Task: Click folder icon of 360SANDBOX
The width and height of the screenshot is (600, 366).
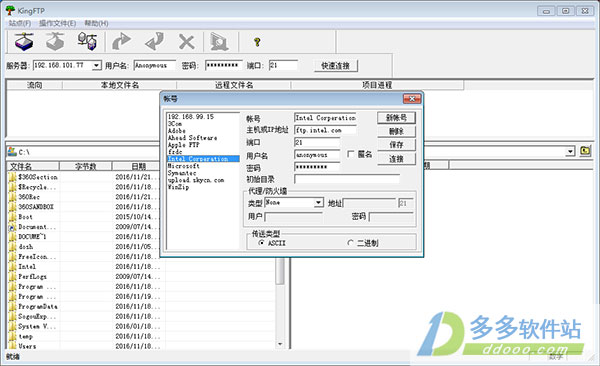Action: tap(12, 207)
